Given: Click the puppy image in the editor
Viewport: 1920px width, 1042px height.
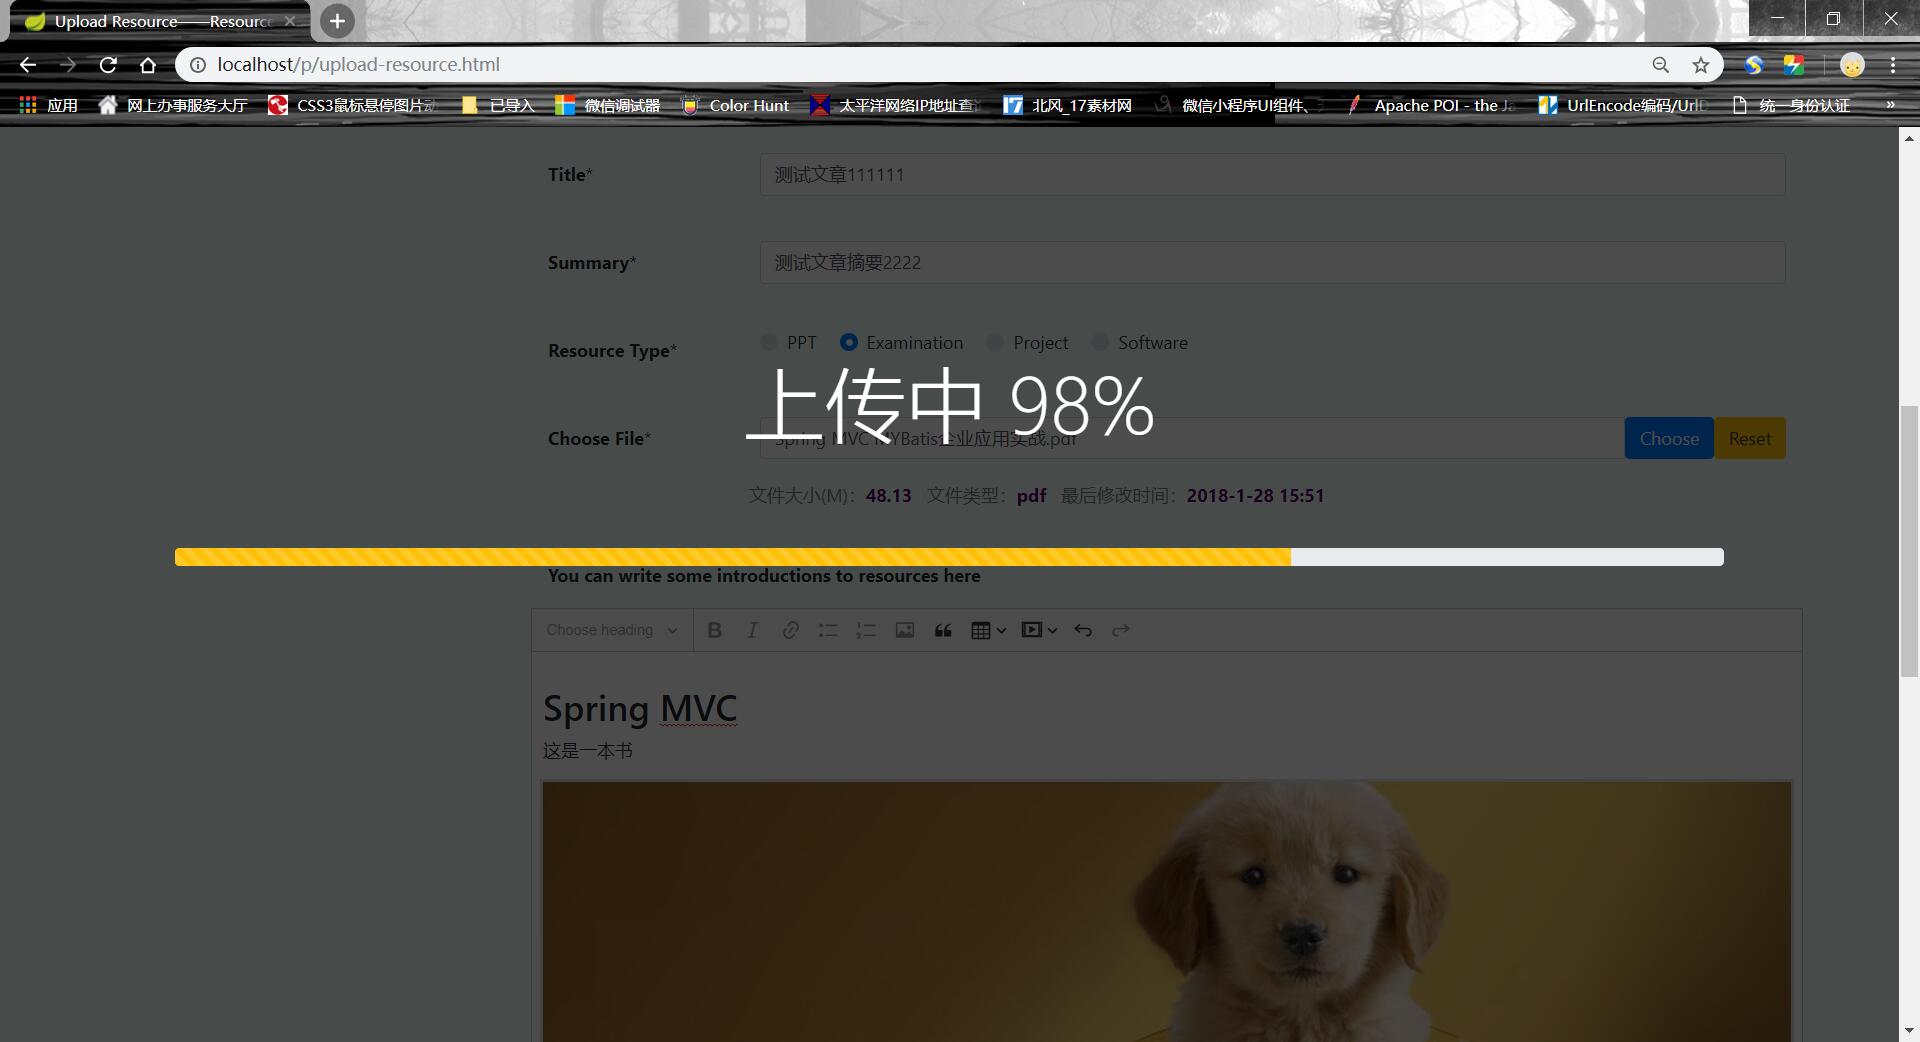Looking at the screenshot, I should [1166, 911].
